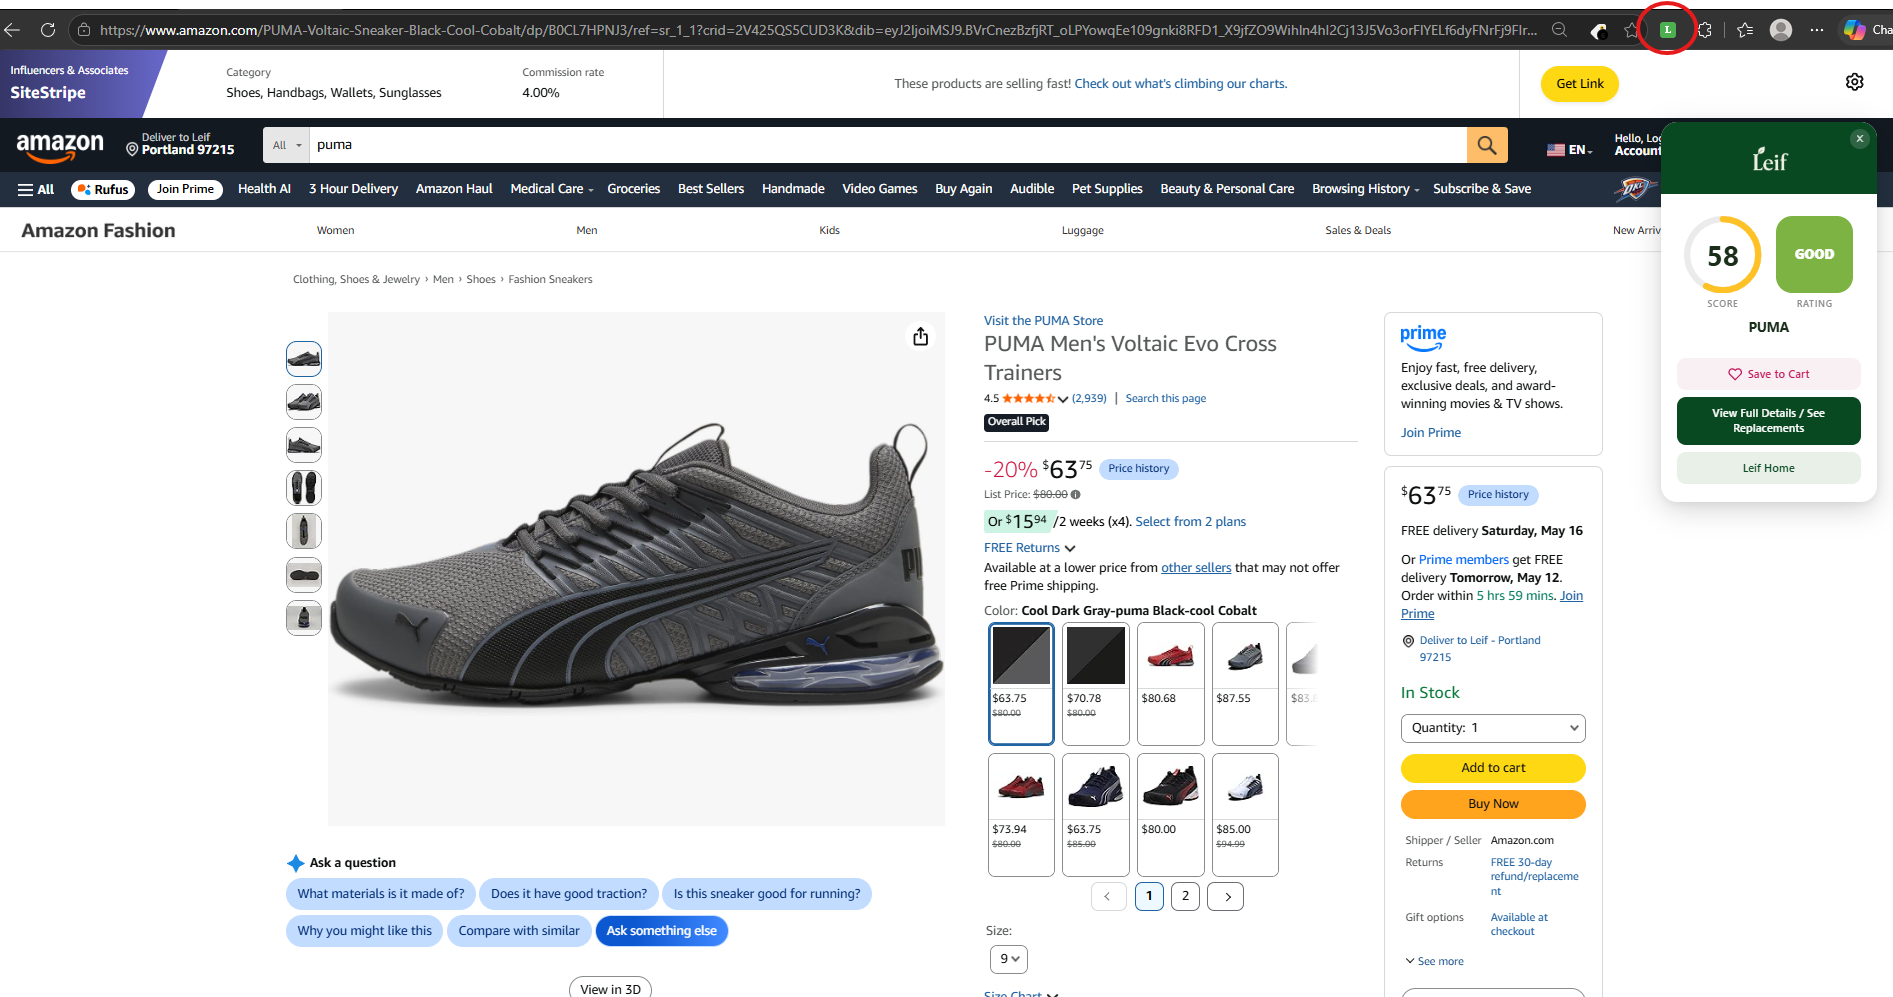Image resolution: width=1893 pixels, height=997 pixels.
Task: Click the List Price info icon
Action: 1076,494
